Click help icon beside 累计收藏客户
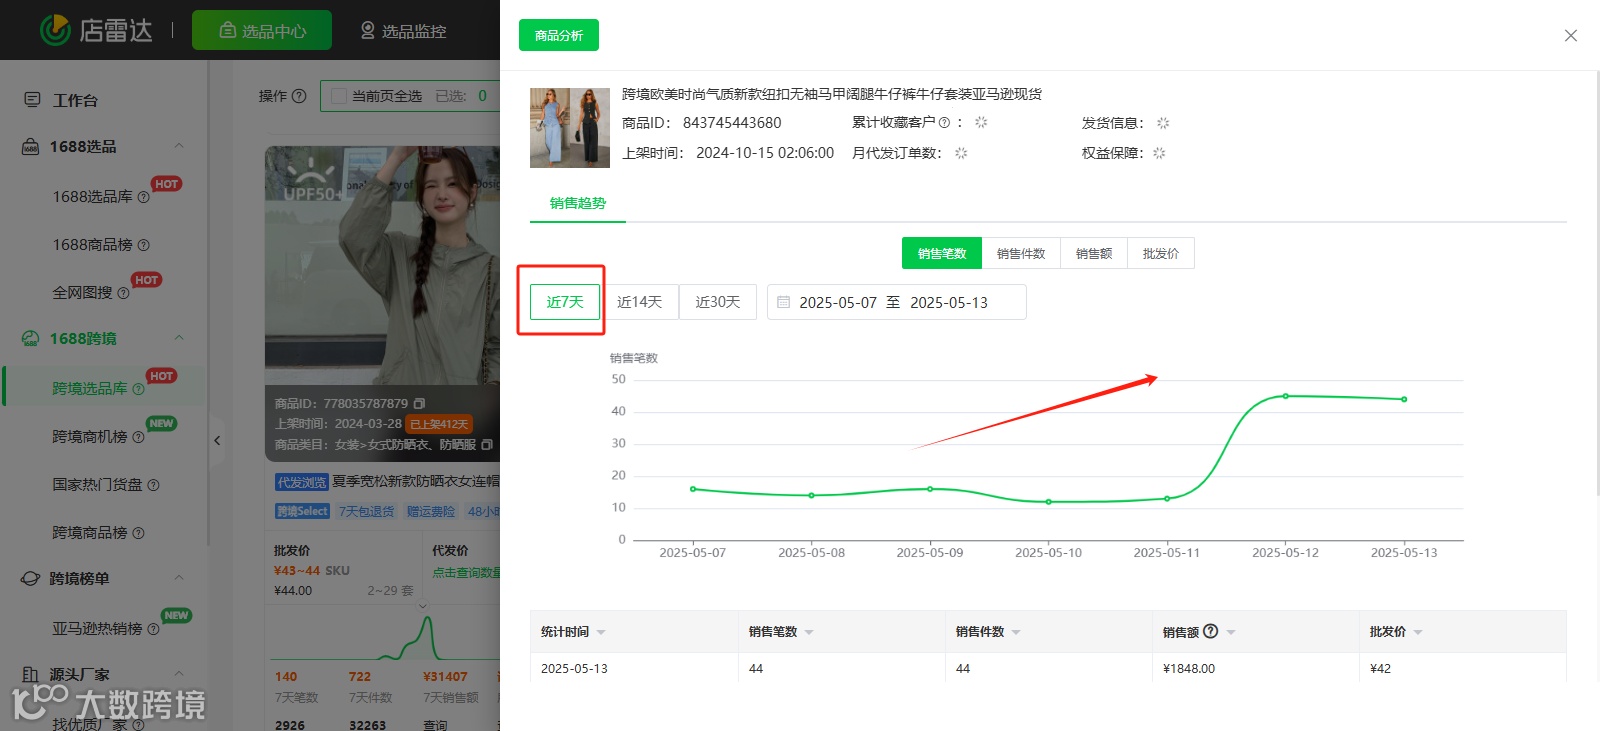1600x731 pixels. point(944,123)
